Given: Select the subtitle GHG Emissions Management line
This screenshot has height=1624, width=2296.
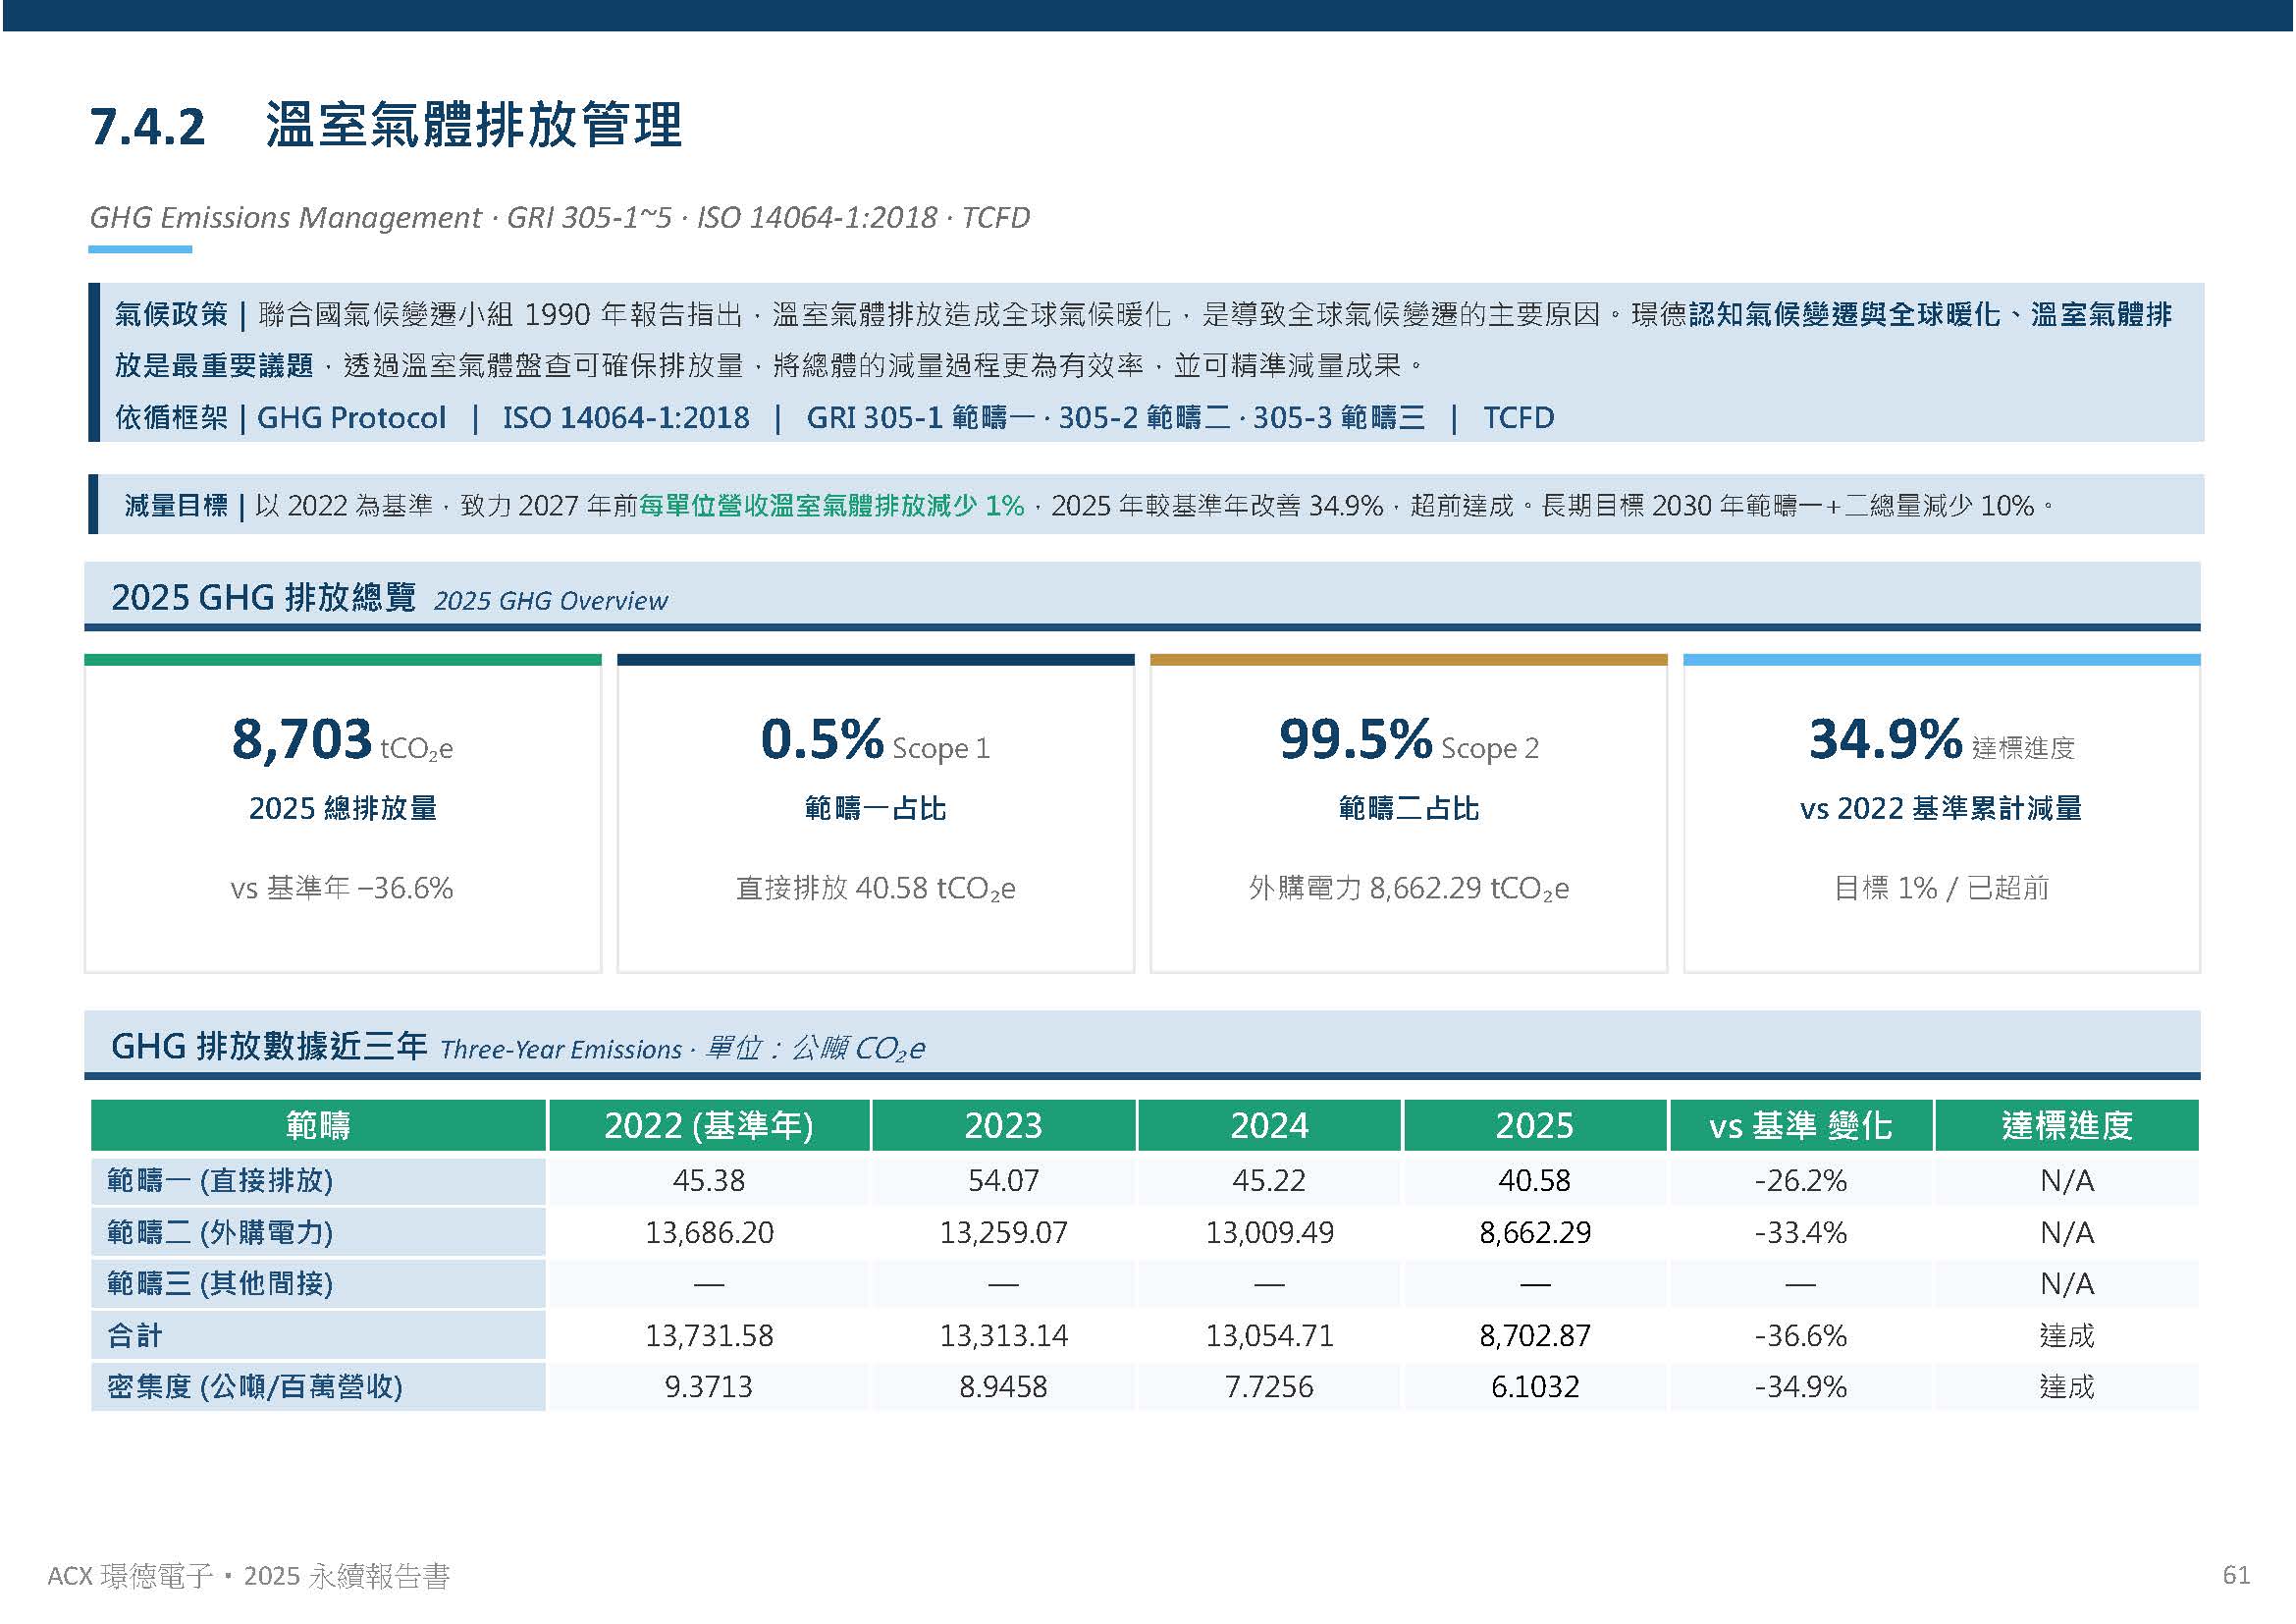Looking at the screenshot, I should [x=560, y=218].
